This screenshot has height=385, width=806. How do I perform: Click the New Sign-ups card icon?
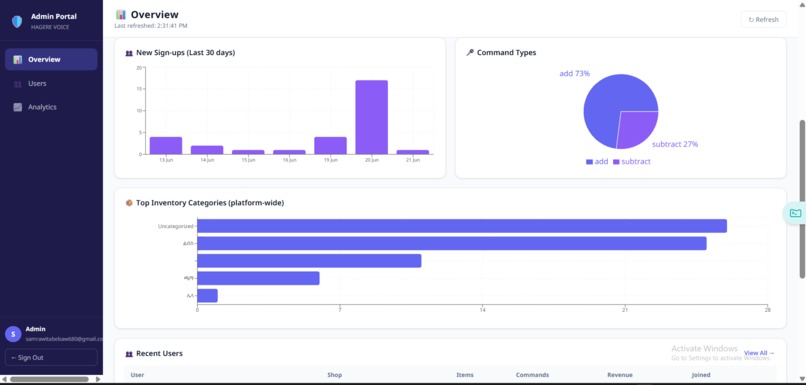point(129,53)
